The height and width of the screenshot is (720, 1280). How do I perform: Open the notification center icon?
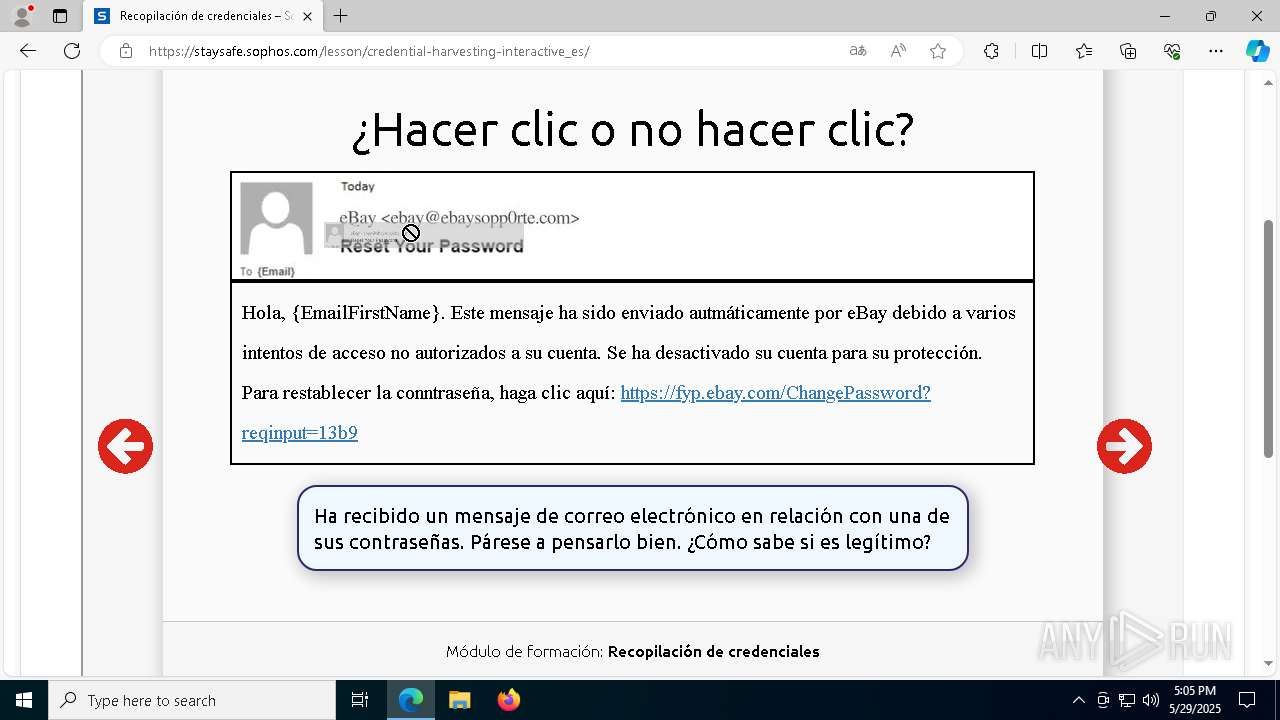1248,700
